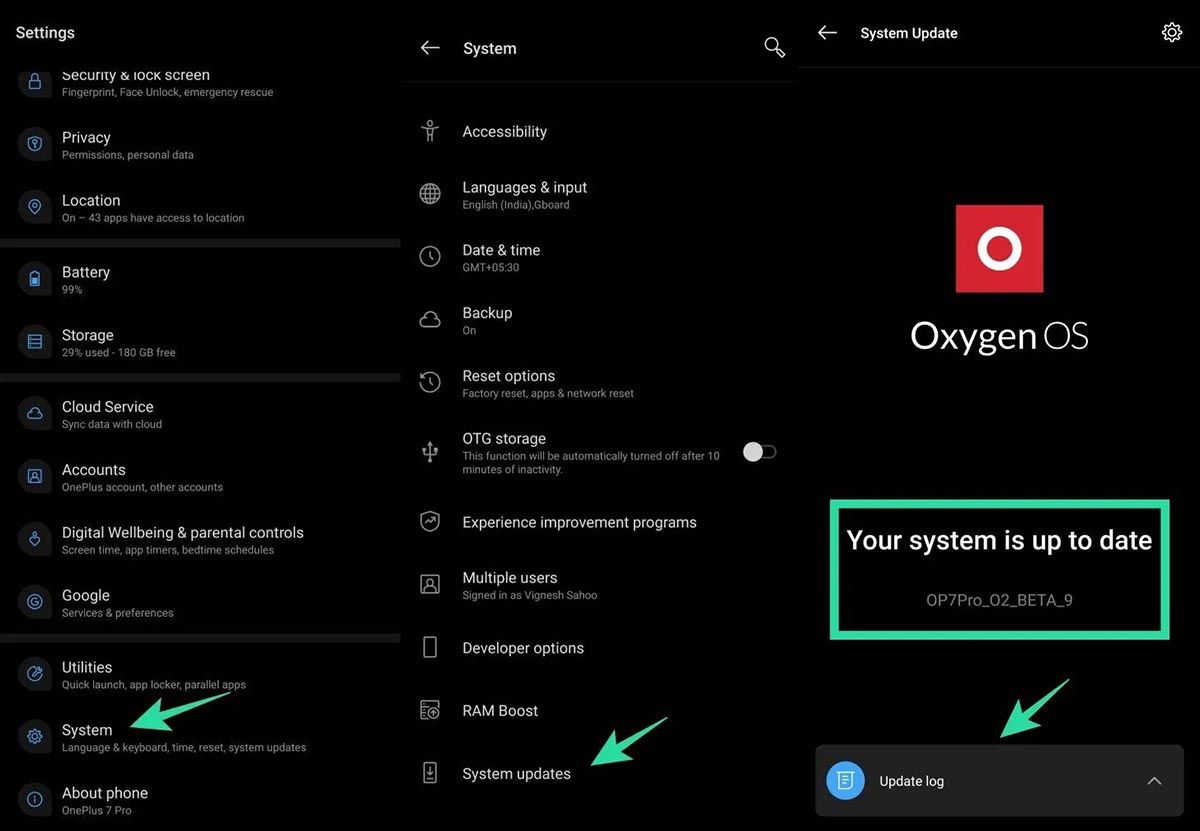The image size is (1200, 831).
Task: Tap the Update log document icon
Action: [x=845, y=781]
